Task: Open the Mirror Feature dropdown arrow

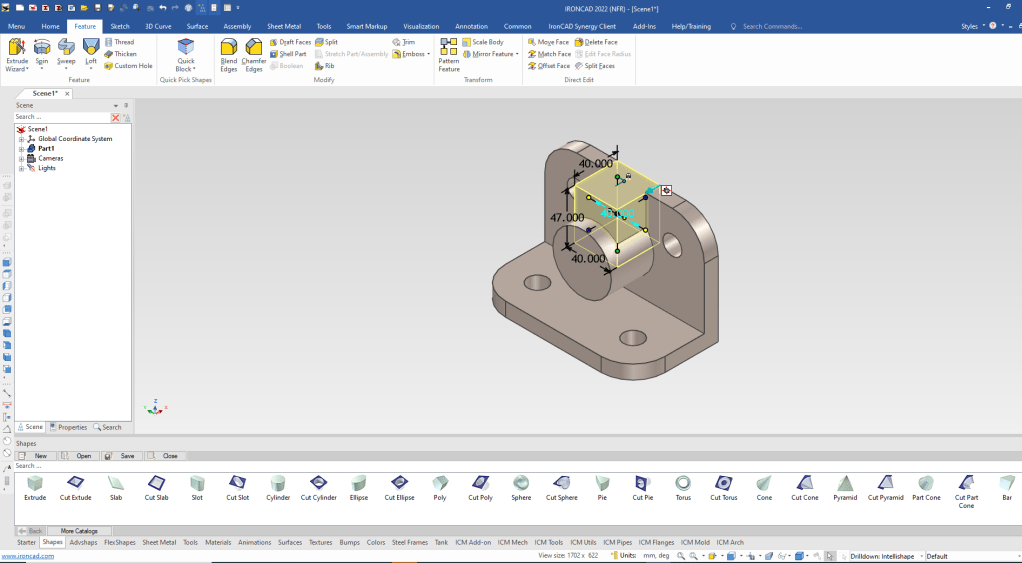Action: (x=517, y=54)
